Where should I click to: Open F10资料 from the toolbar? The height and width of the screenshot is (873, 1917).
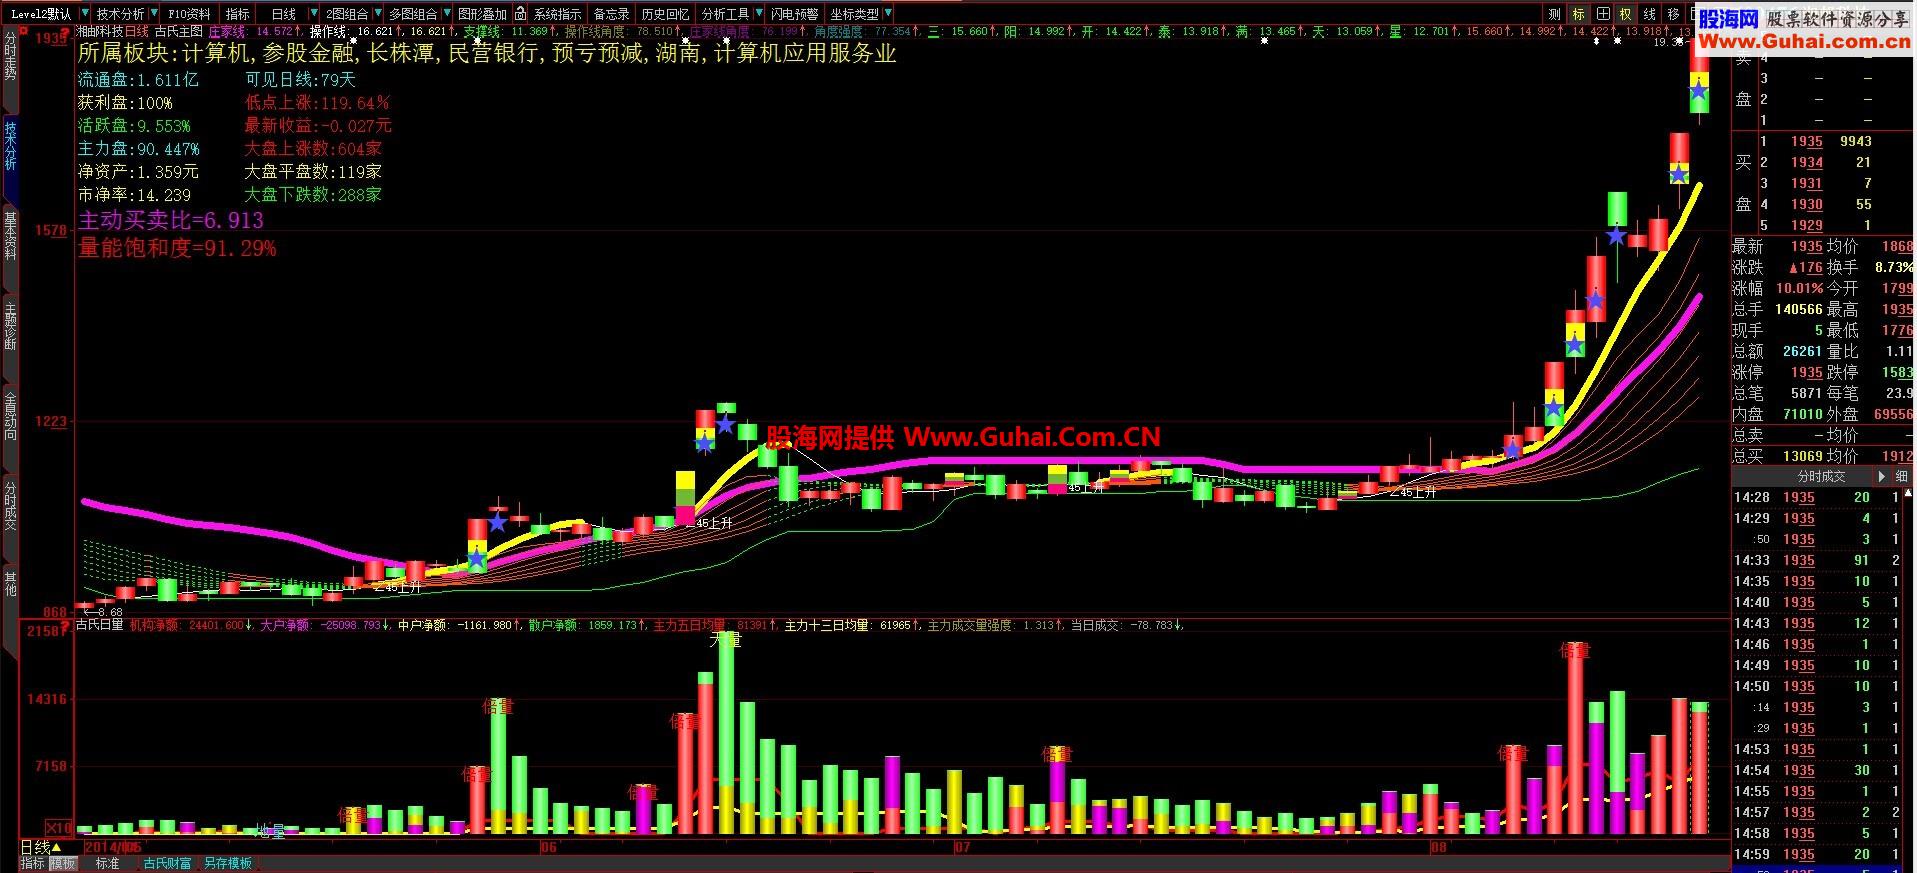pyautogui.click(x=189, y=14)
